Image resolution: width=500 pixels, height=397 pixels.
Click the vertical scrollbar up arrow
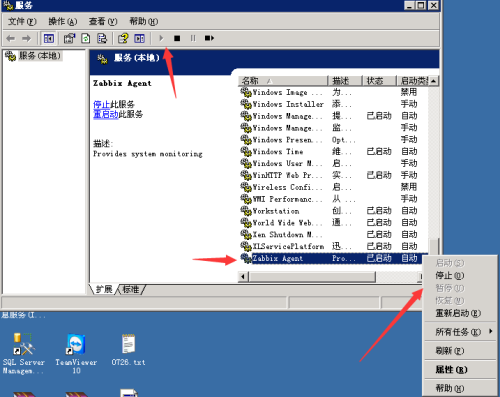click(434, 81)
